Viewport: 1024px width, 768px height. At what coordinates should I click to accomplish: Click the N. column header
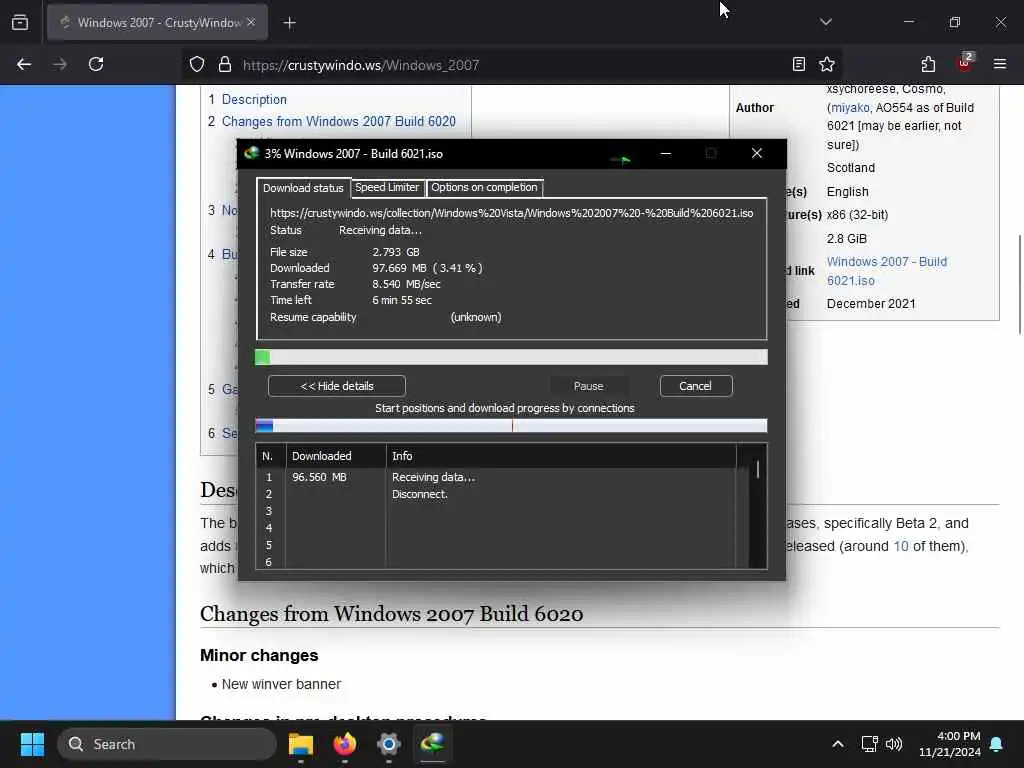270,456
